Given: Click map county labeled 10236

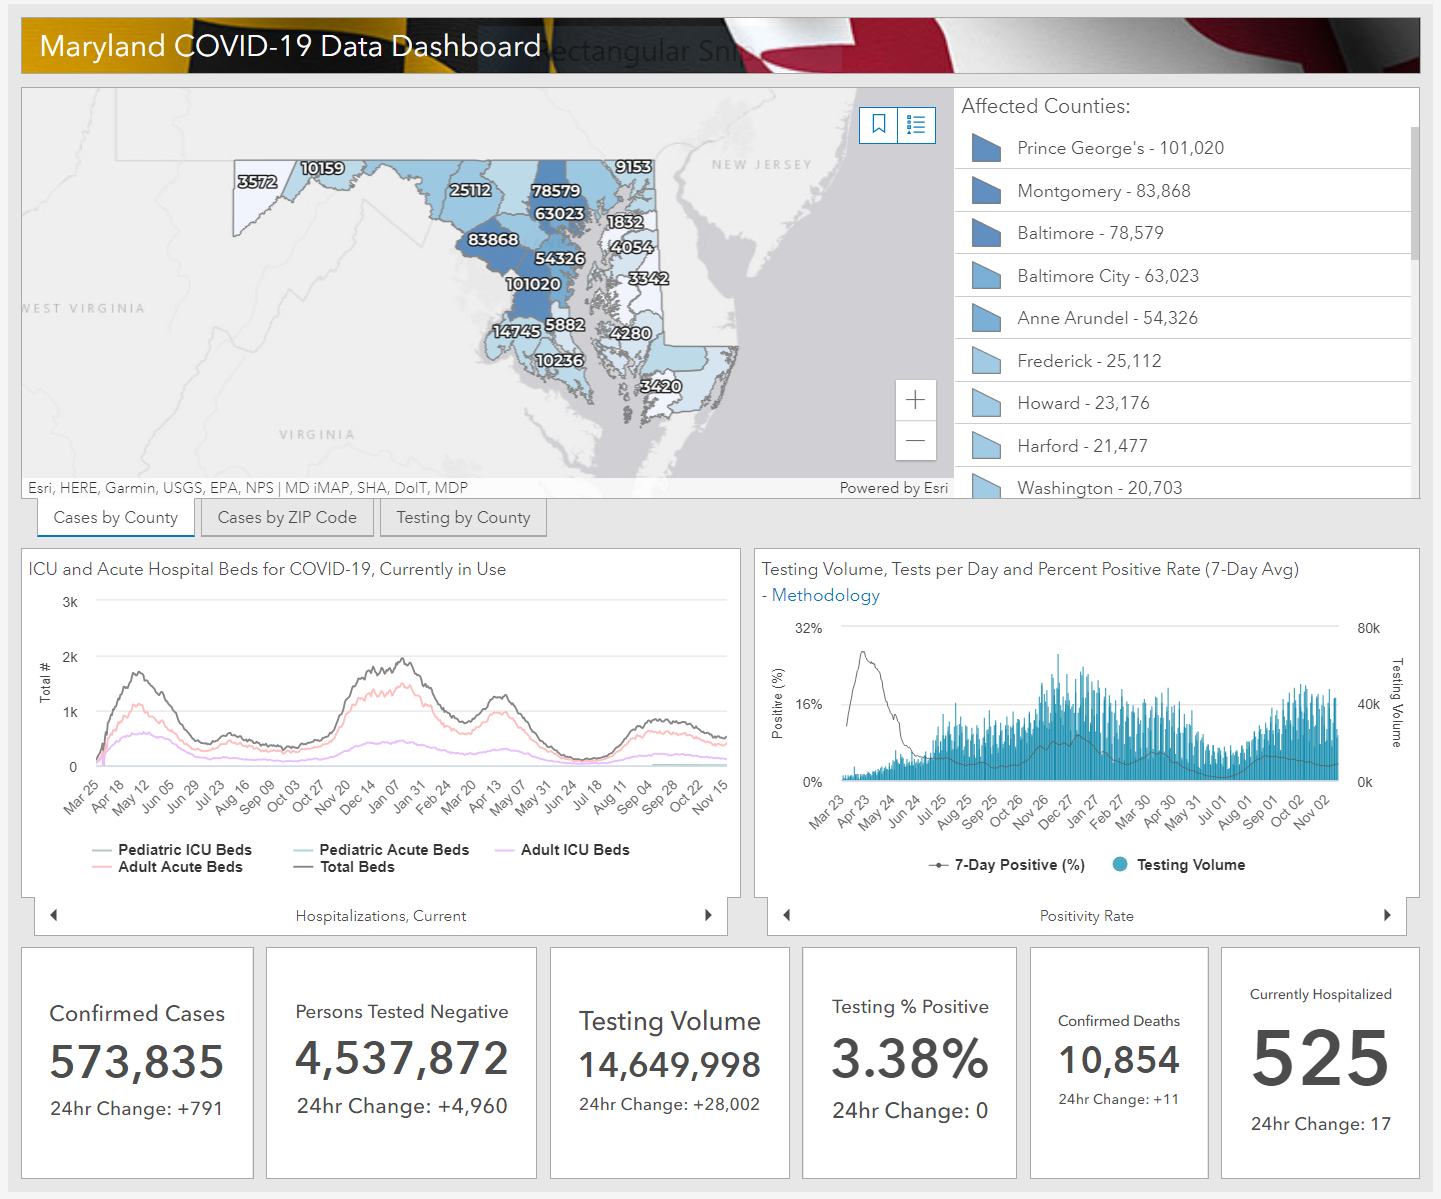Looking at the screenshot, I should 559,360.
